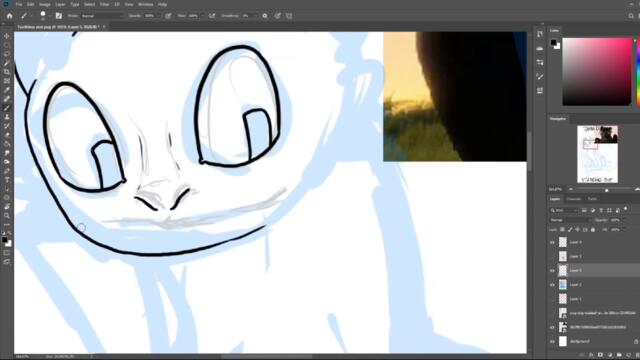Open the brush Mode dropdown

click(102, 16)
